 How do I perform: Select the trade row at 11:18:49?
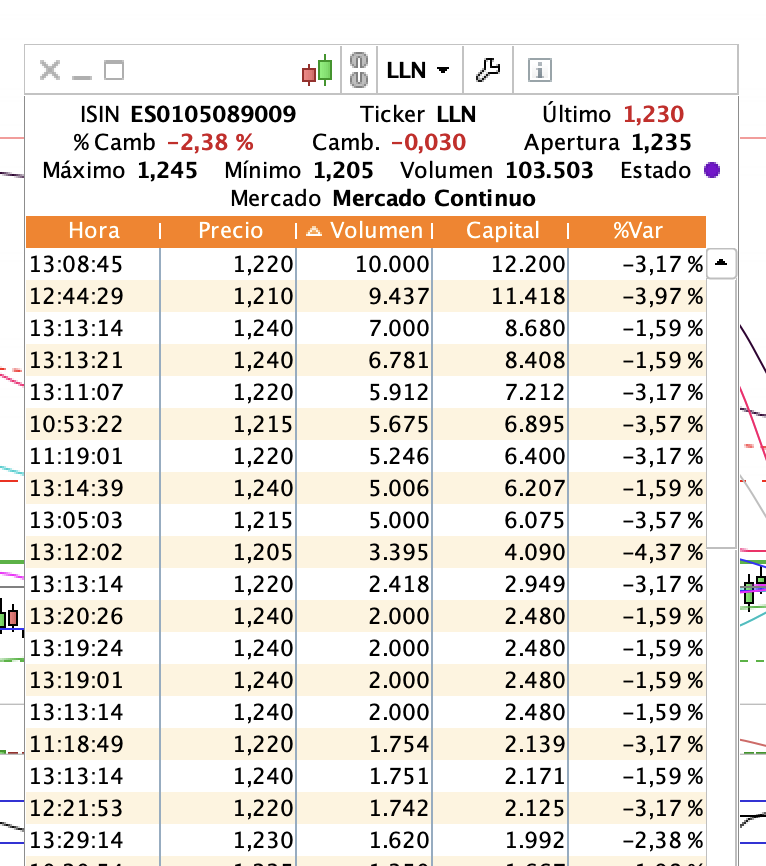pos(366,744)
